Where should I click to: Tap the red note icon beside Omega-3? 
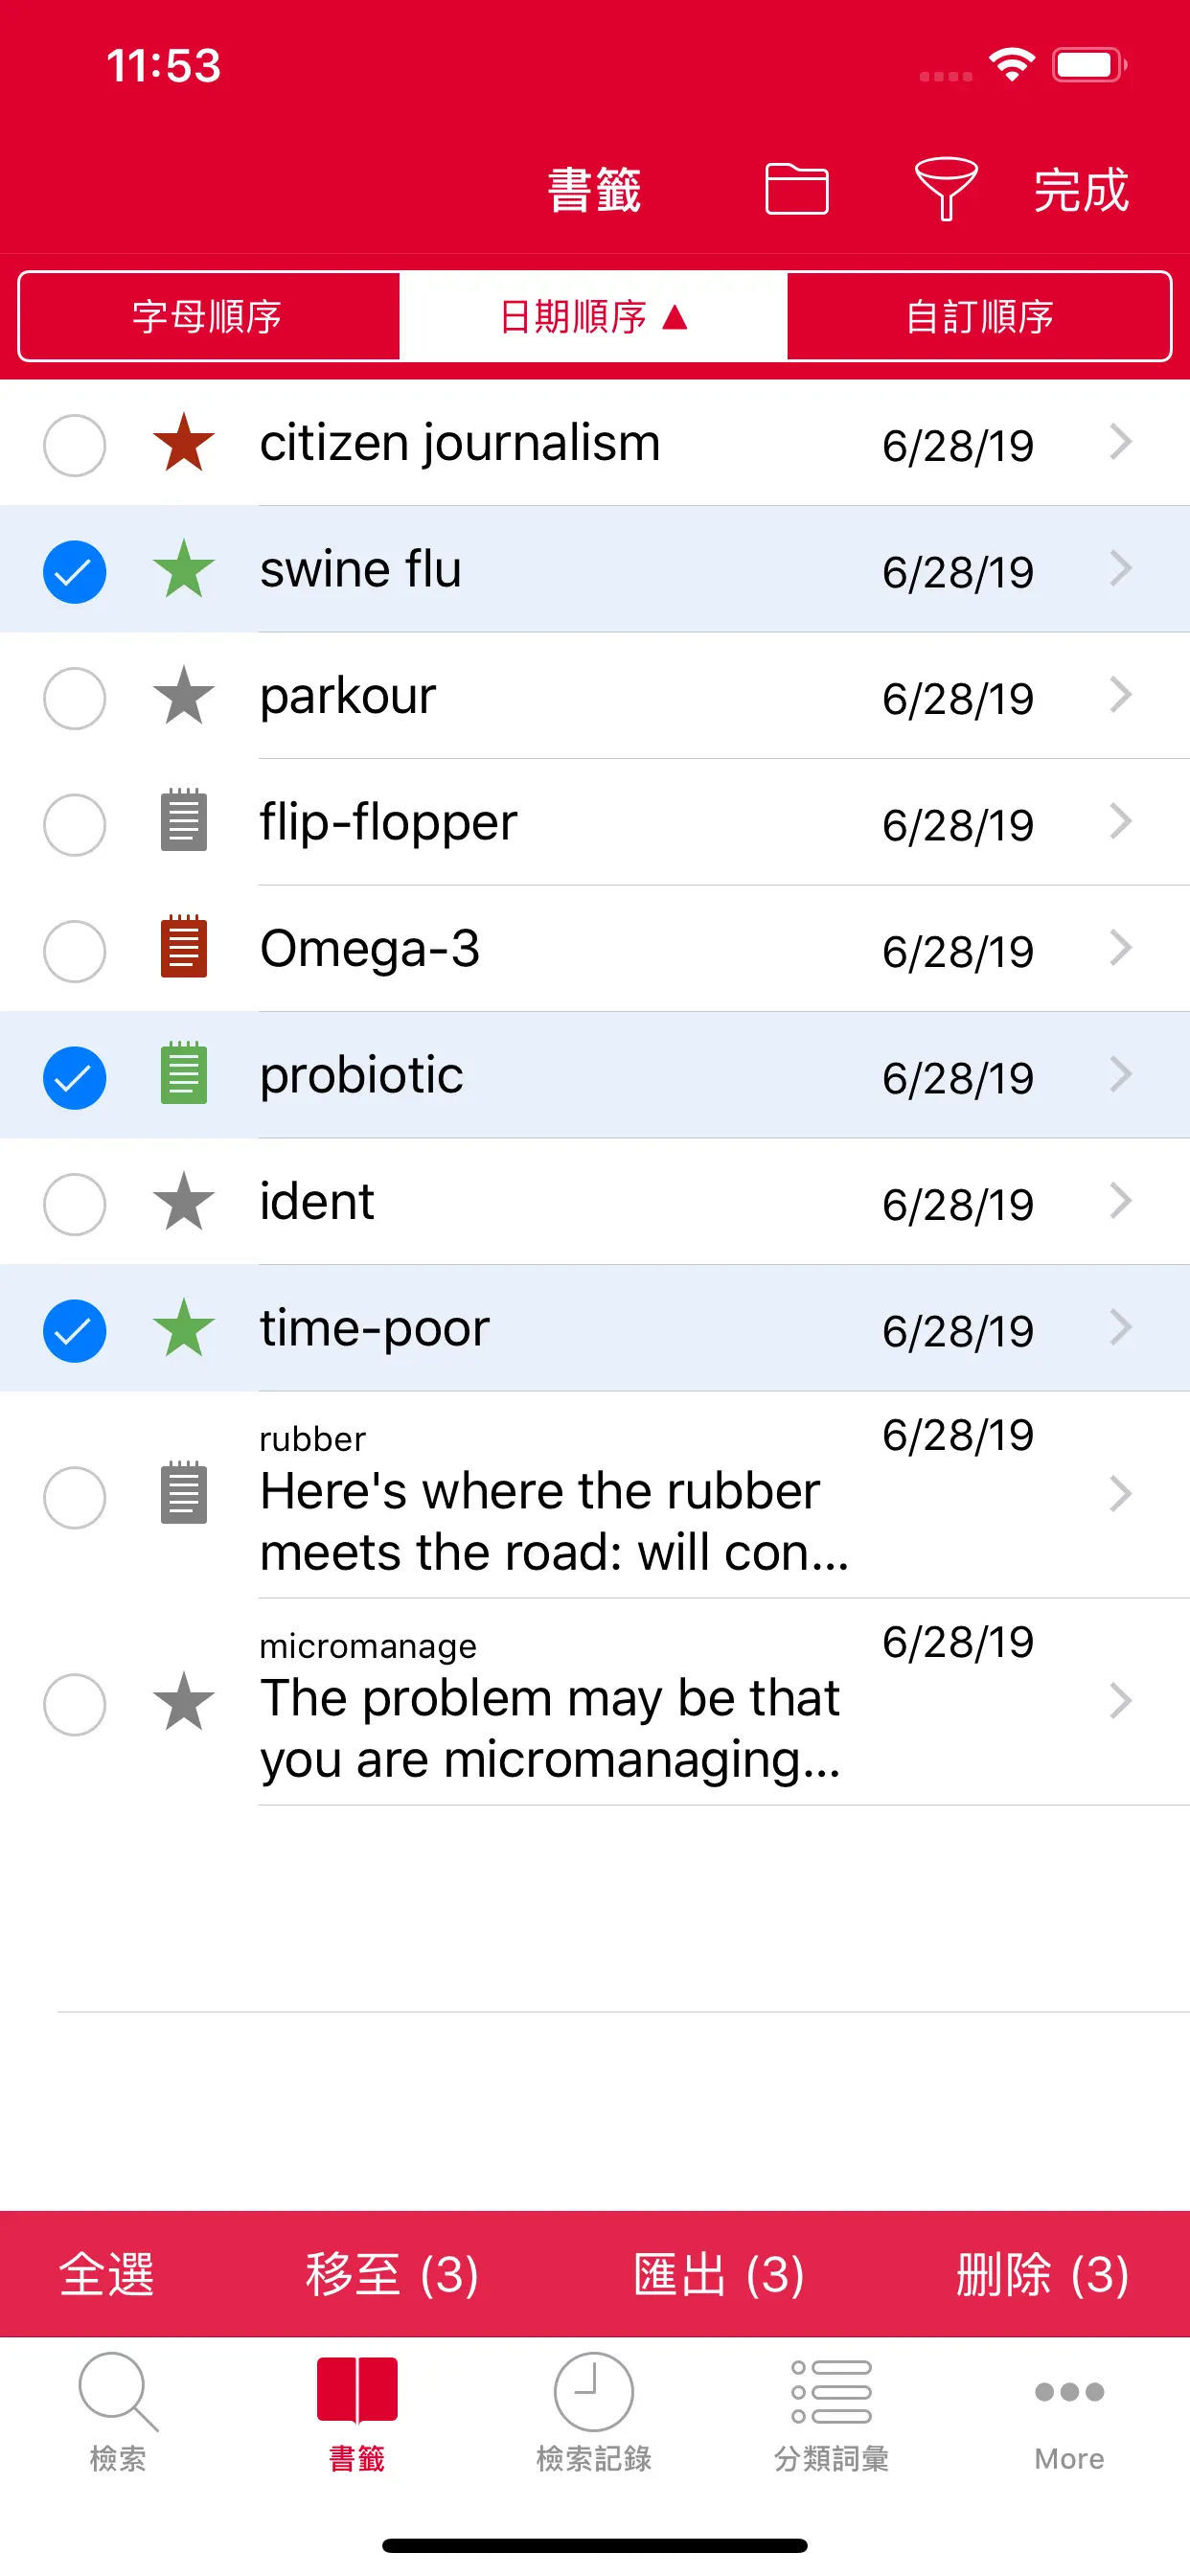click(x=184, y=946)
